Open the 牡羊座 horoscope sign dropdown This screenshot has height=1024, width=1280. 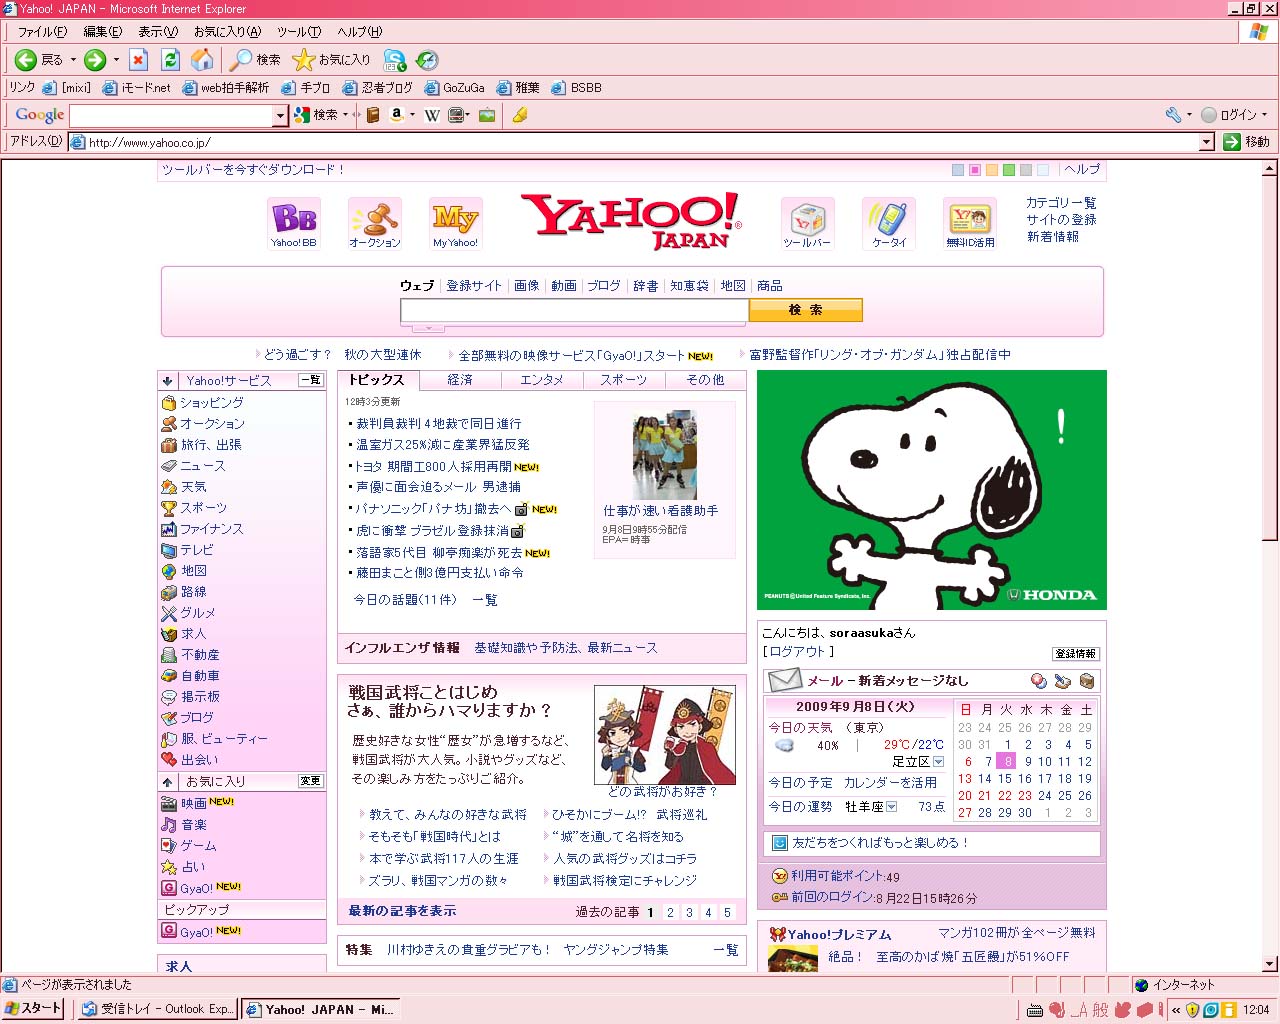pyautogui.click(x=891, y=807)
